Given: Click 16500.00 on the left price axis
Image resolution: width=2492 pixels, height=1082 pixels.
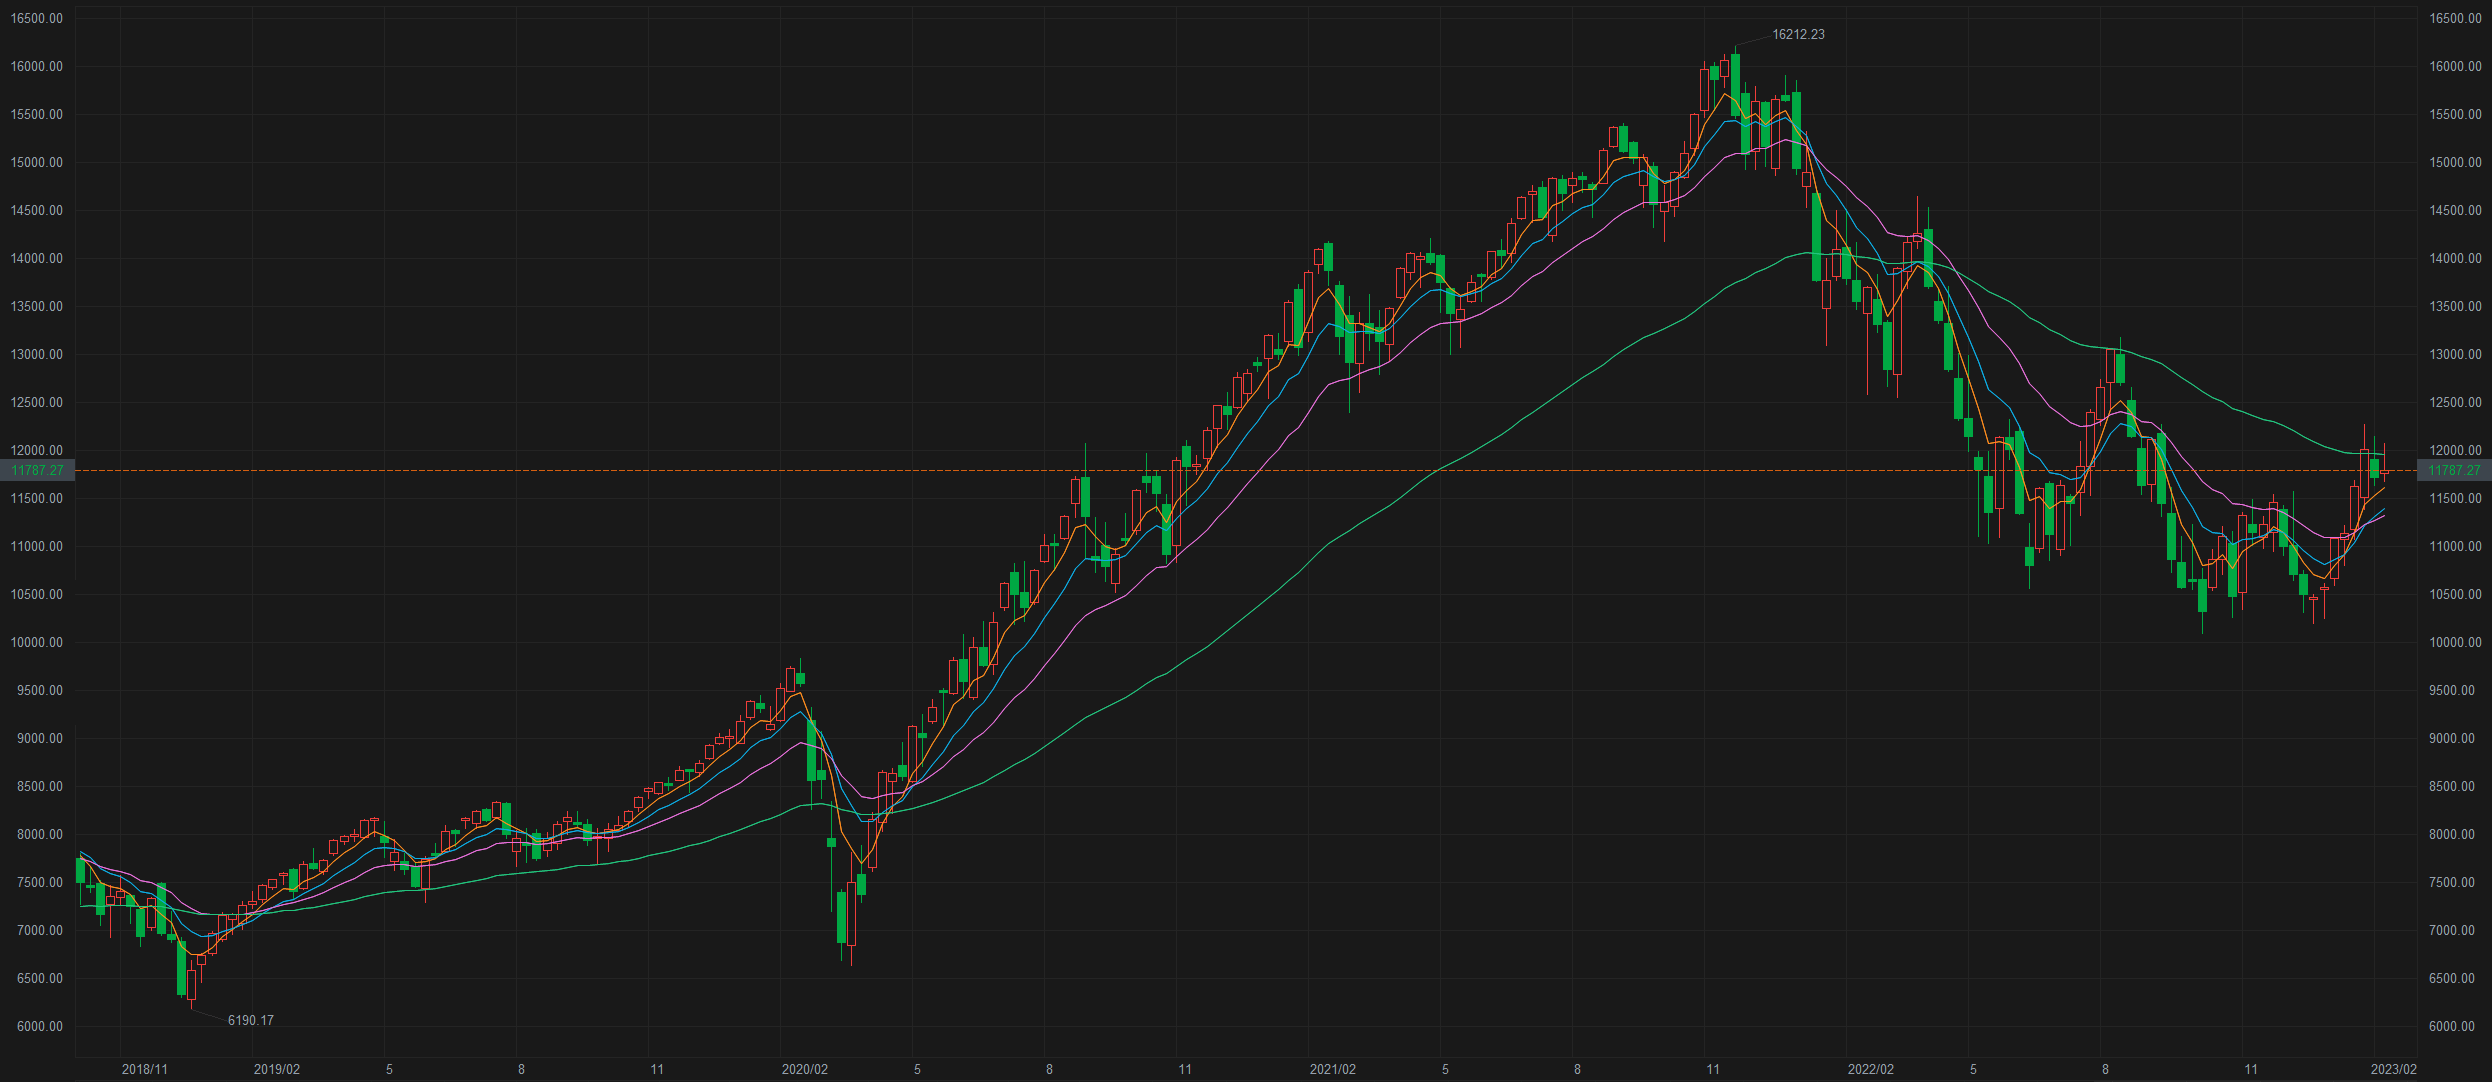Looking at the screenshot, I should [37, 18].
